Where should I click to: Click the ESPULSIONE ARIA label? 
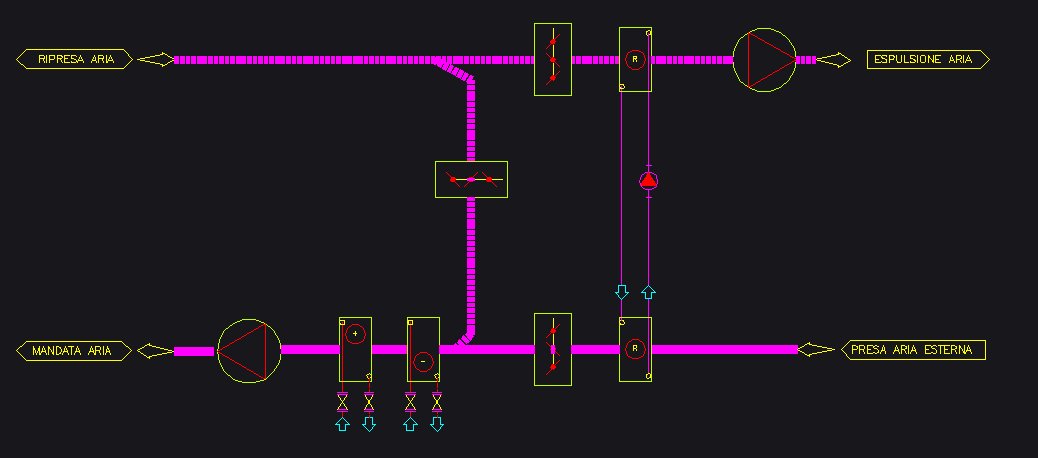coord(927,60)
